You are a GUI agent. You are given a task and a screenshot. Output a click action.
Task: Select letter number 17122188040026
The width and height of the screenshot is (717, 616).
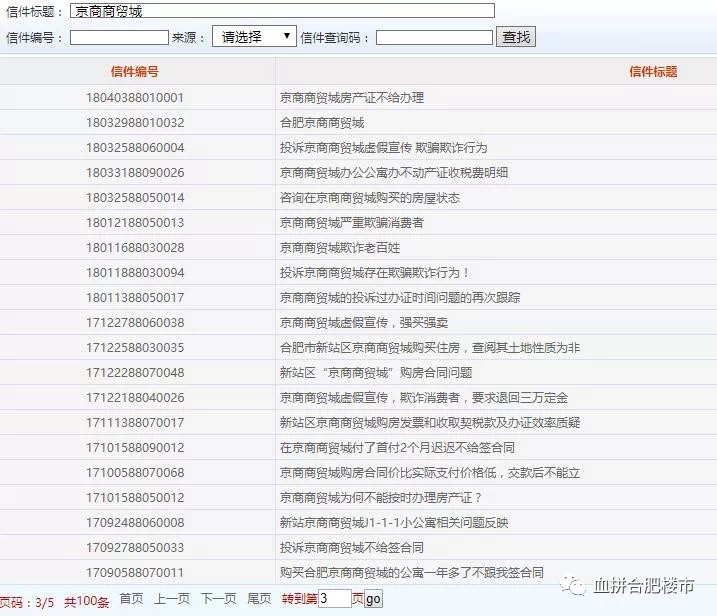pos(135,397)
